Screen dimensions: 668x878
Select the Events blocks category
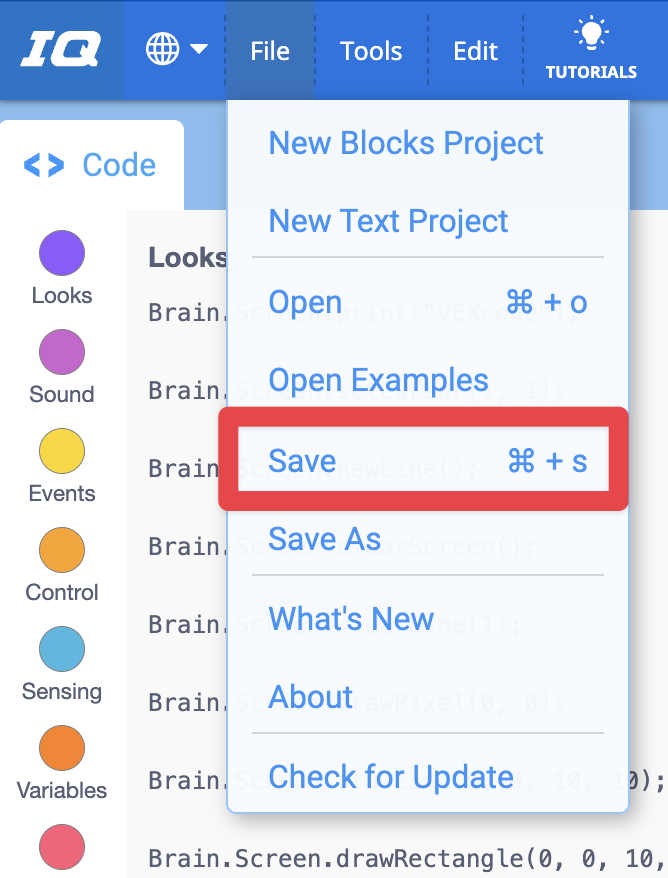(61, 451)
